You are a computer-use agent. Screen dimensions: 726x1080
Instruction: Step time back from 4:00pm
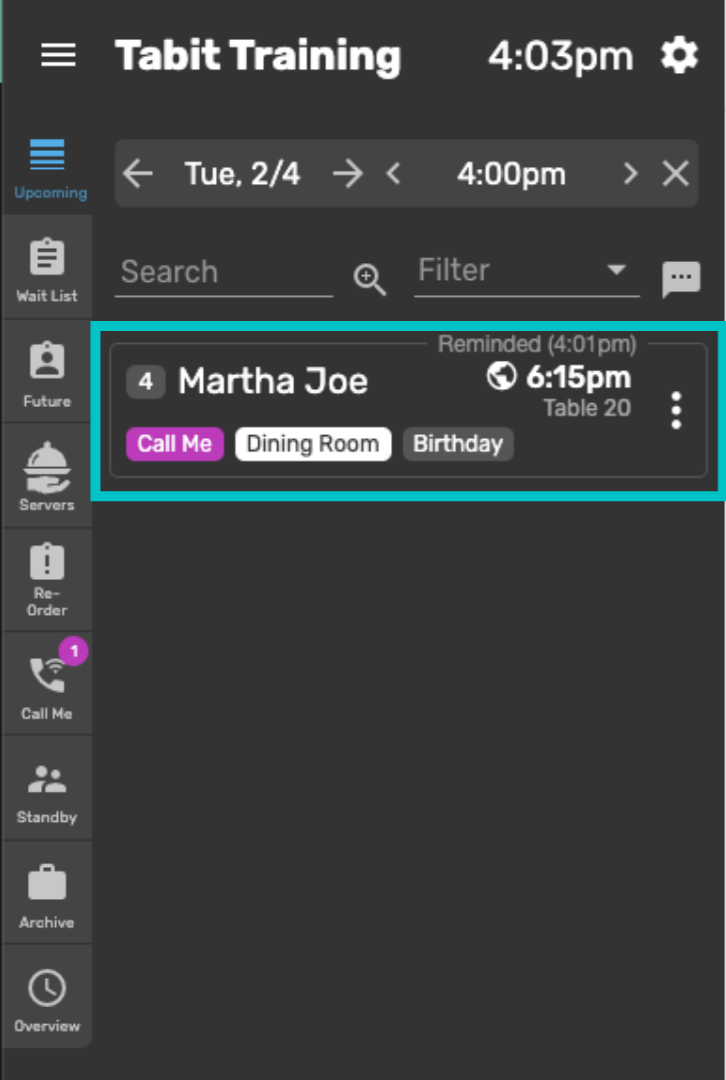click(x=393, y=174)
